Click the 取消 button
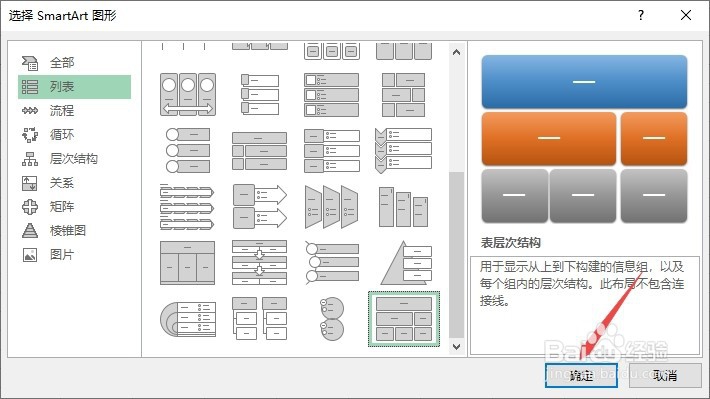The image size is (710, 399). tap(665, 375)
